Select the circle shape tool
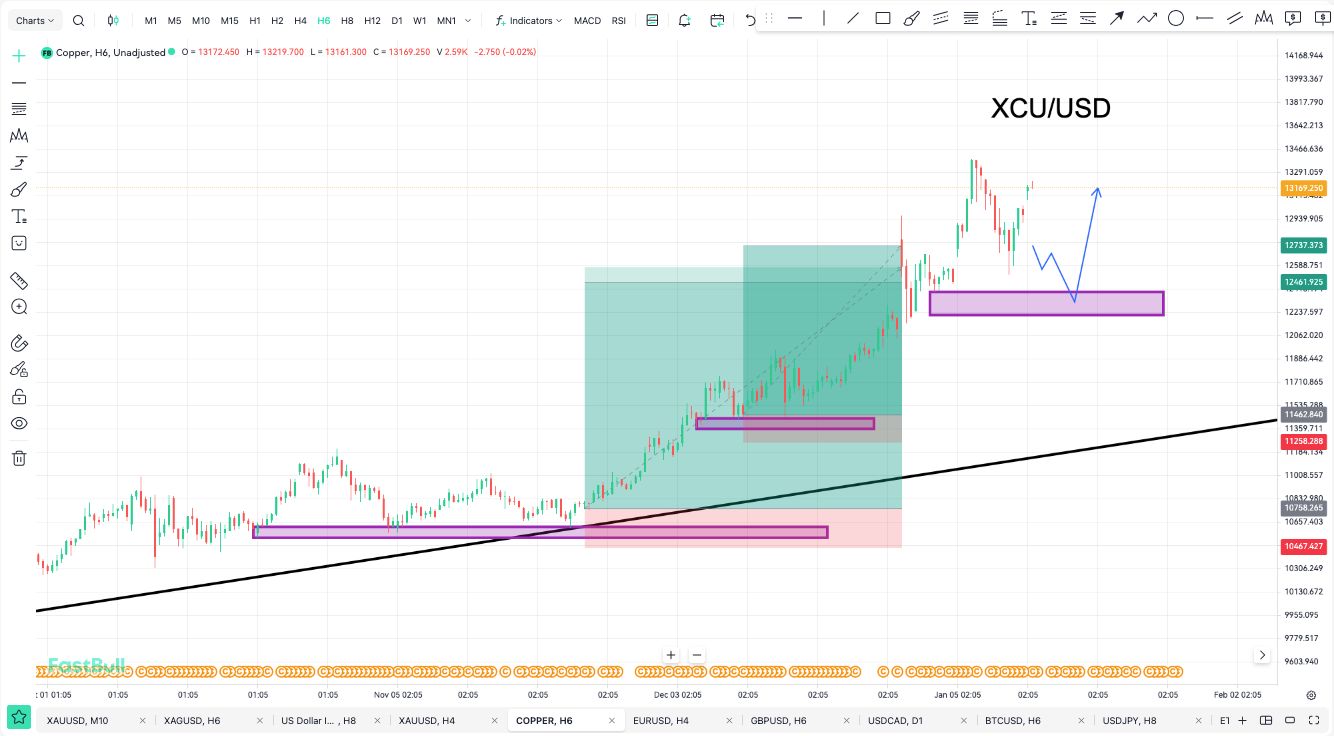This screenshot has width=1334, height=736. pos(1176,18)
